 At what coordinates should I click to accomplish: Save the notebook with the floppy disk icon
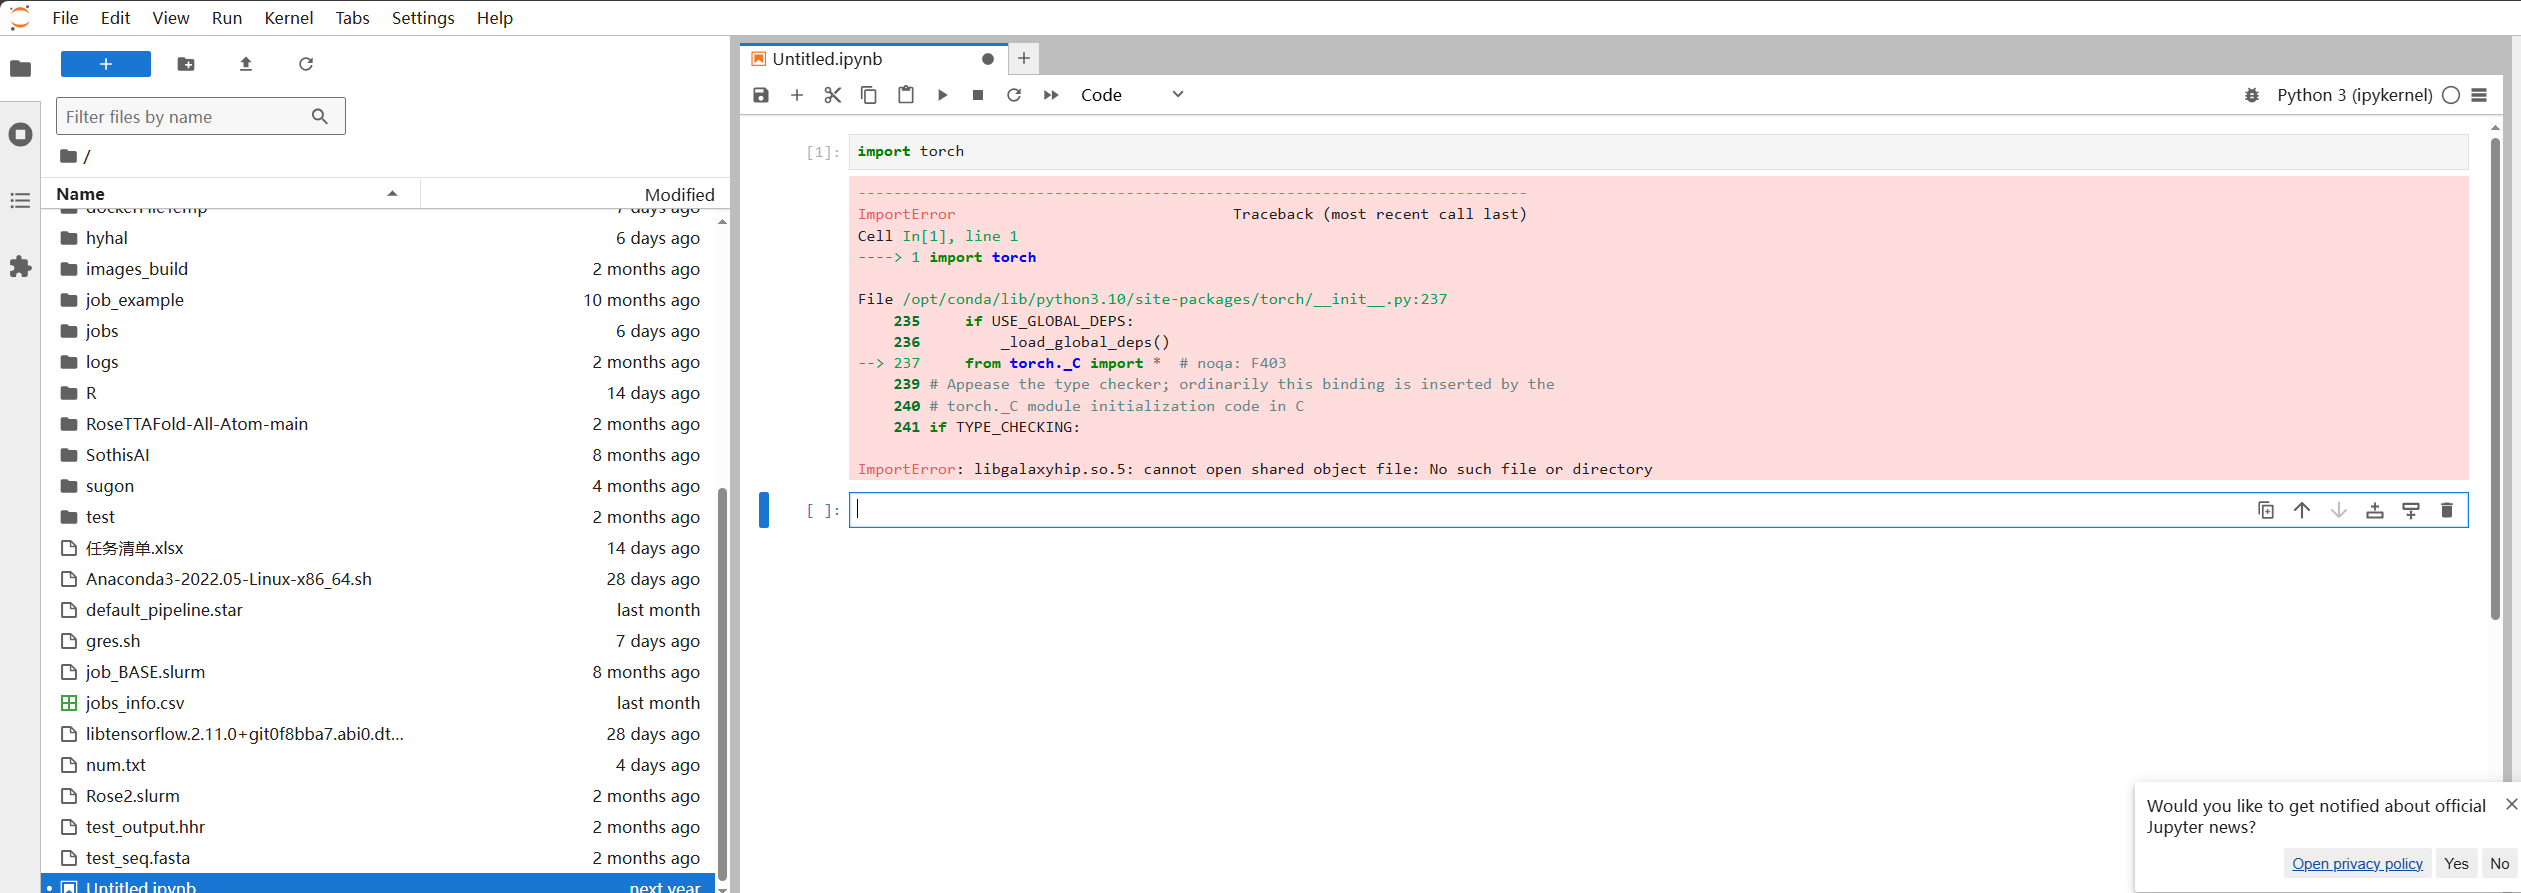pyautogui.click(x=761, y=95)
